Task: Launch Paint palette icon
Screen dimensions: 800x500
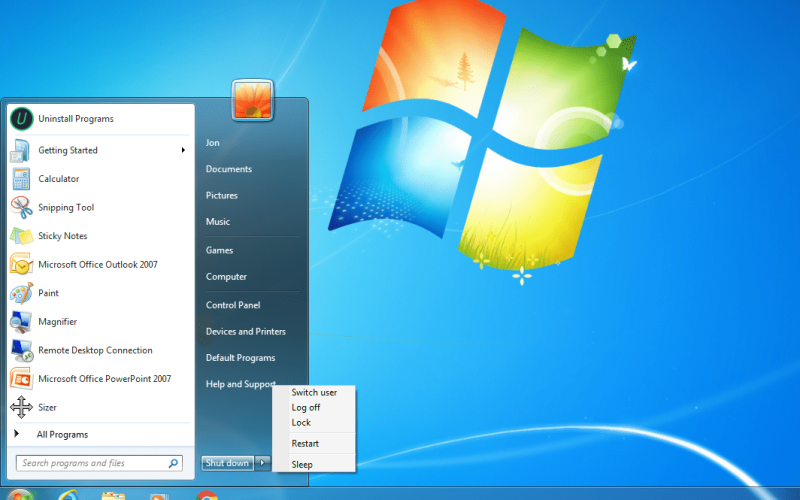Action: [21, 293]
